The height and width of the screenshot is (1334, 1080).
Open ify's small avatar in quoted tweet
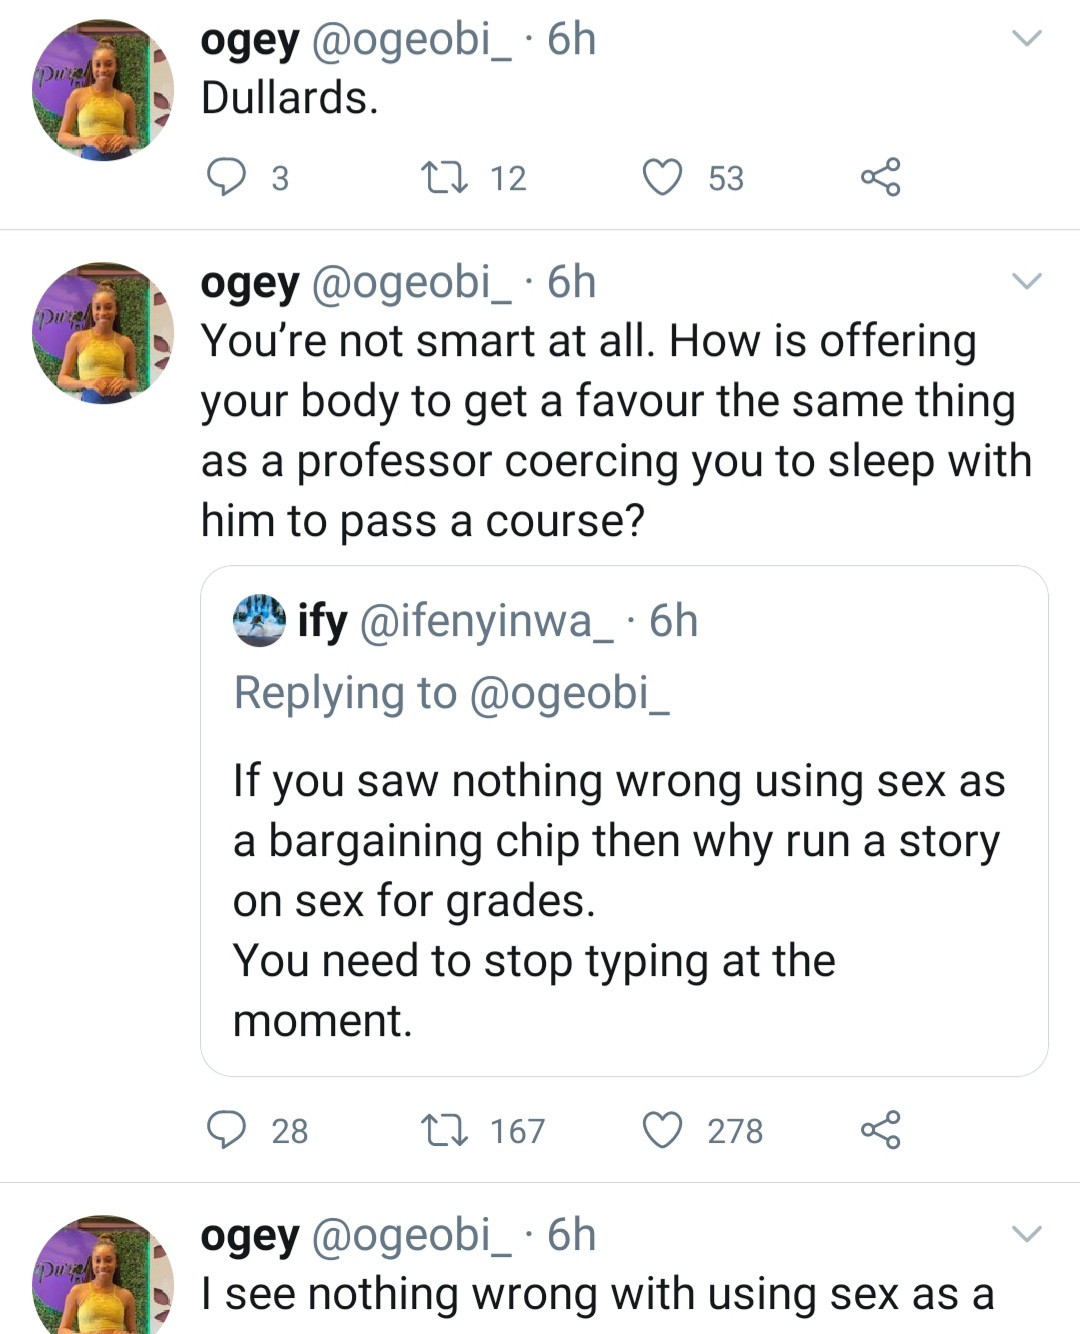point(259,621)
